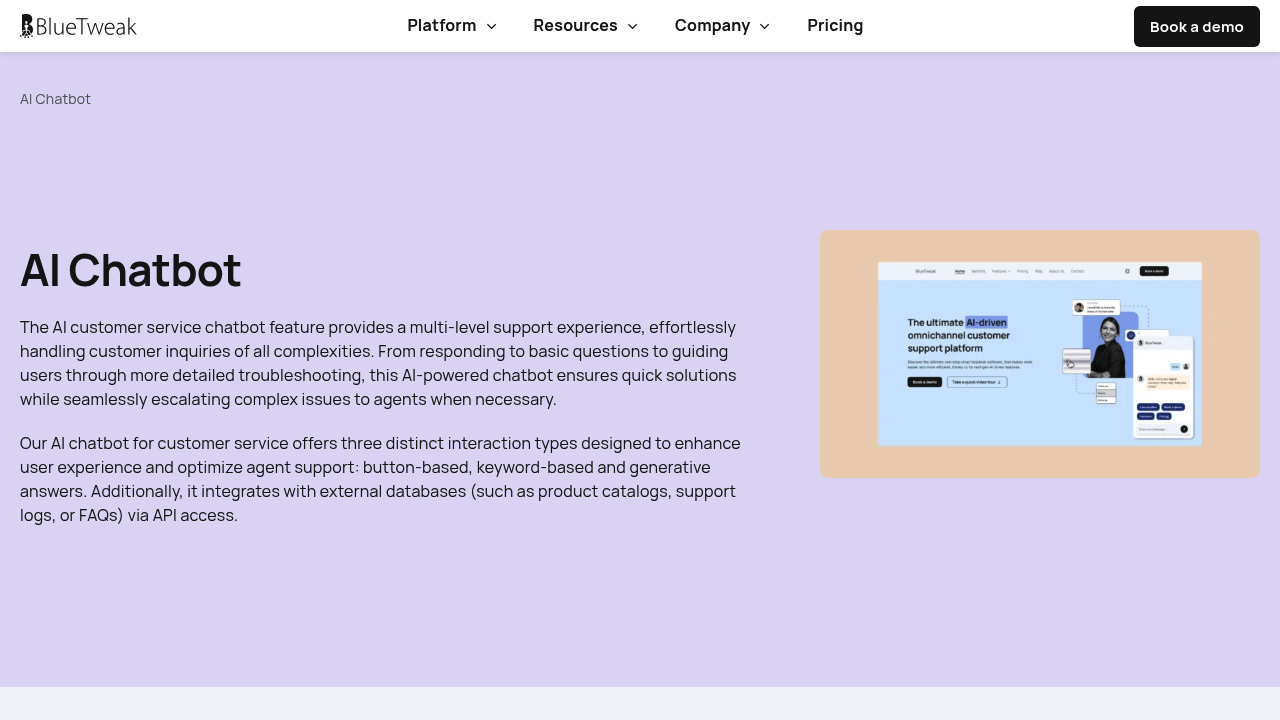Click the user avatar beside the Hello bubble
Viewport: 1280px width, 720px height.
(x=1186, y=366)
